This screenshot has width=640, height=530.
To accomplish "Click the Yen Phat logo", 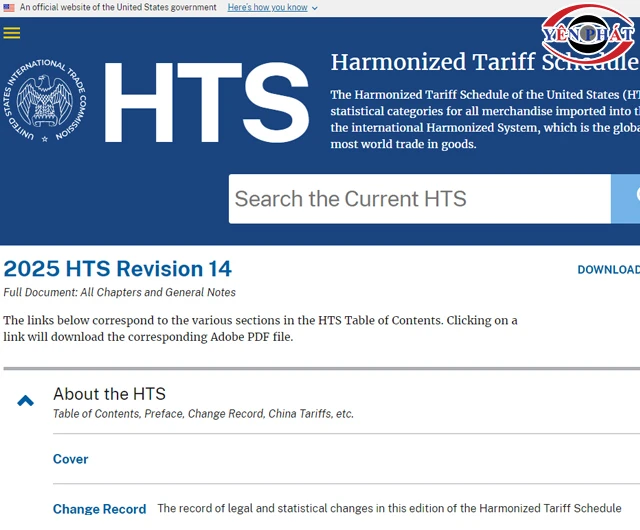I will (x=587, y=34).
